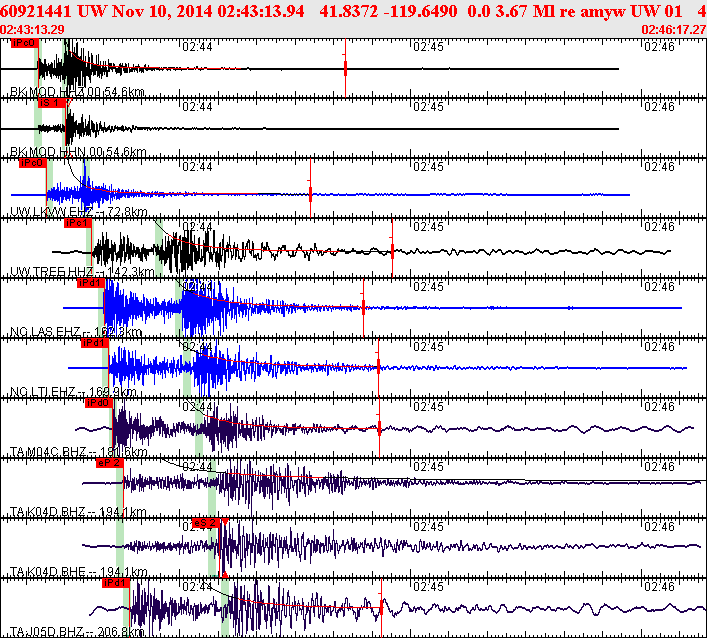Click the red coda end marker on NC LTI EHZ
The height and width of the screenshot is (638, 707).
pos(378,367)
